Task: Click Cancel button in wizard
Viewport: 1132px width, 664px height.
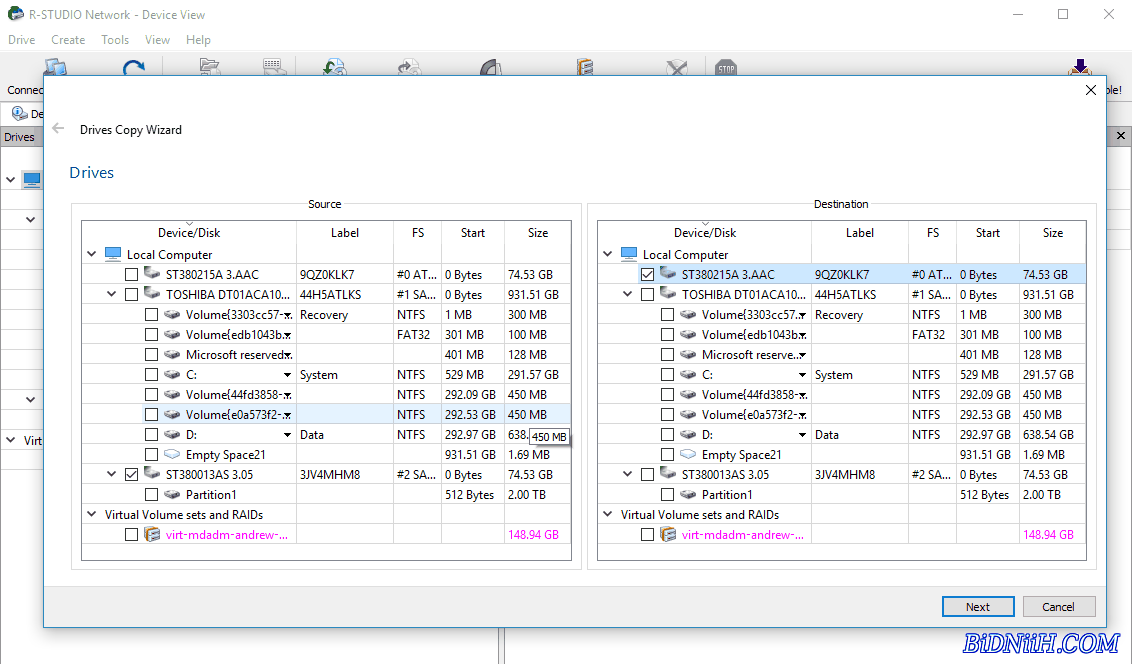Action: [x=1058, y=607]
